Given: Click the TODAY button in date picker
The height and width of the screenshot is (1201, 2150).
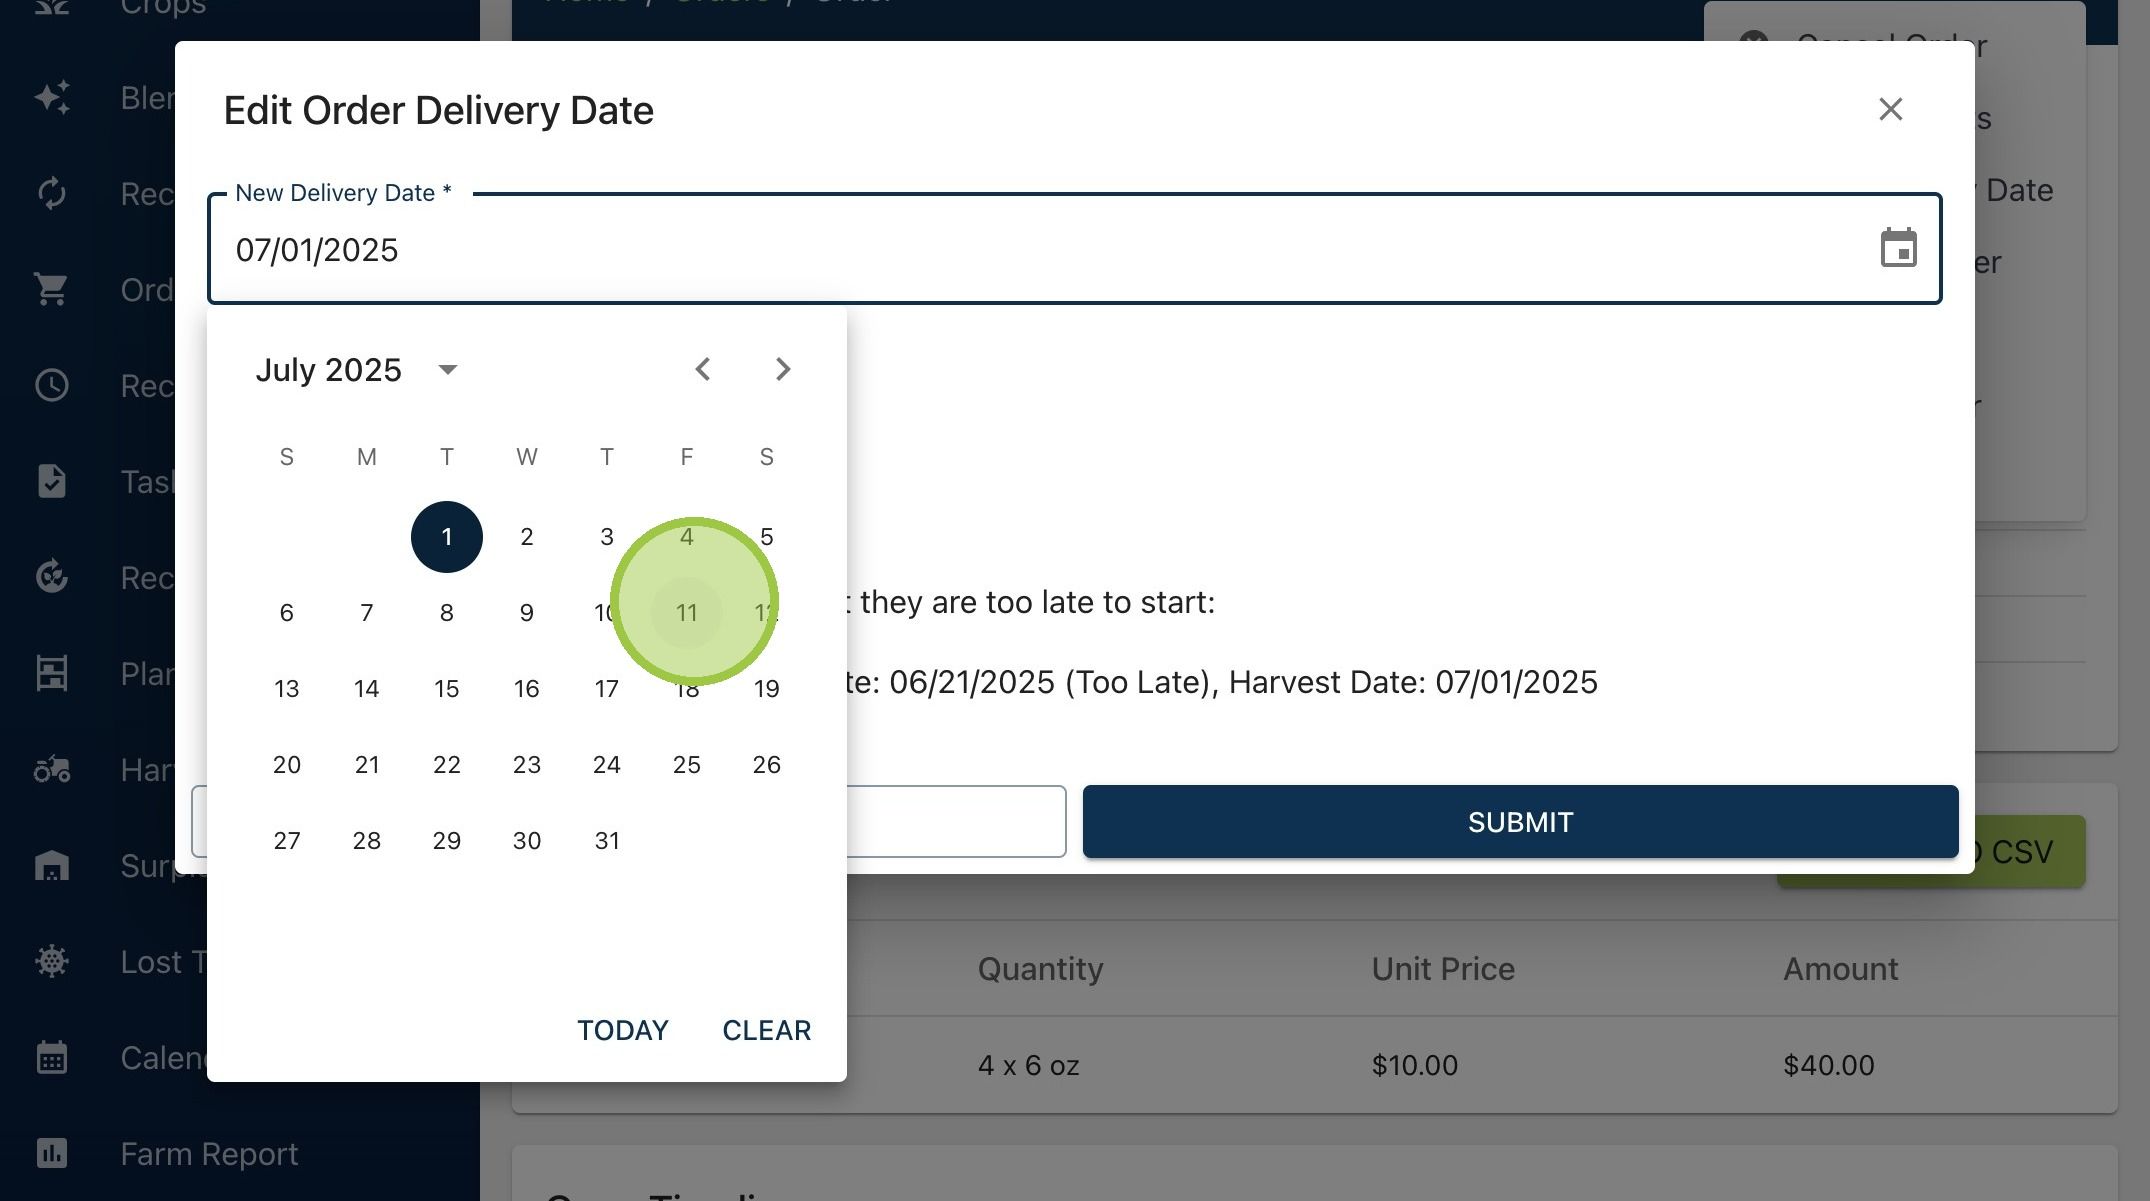Looking at the screenshot, I should click(623, 1030).
